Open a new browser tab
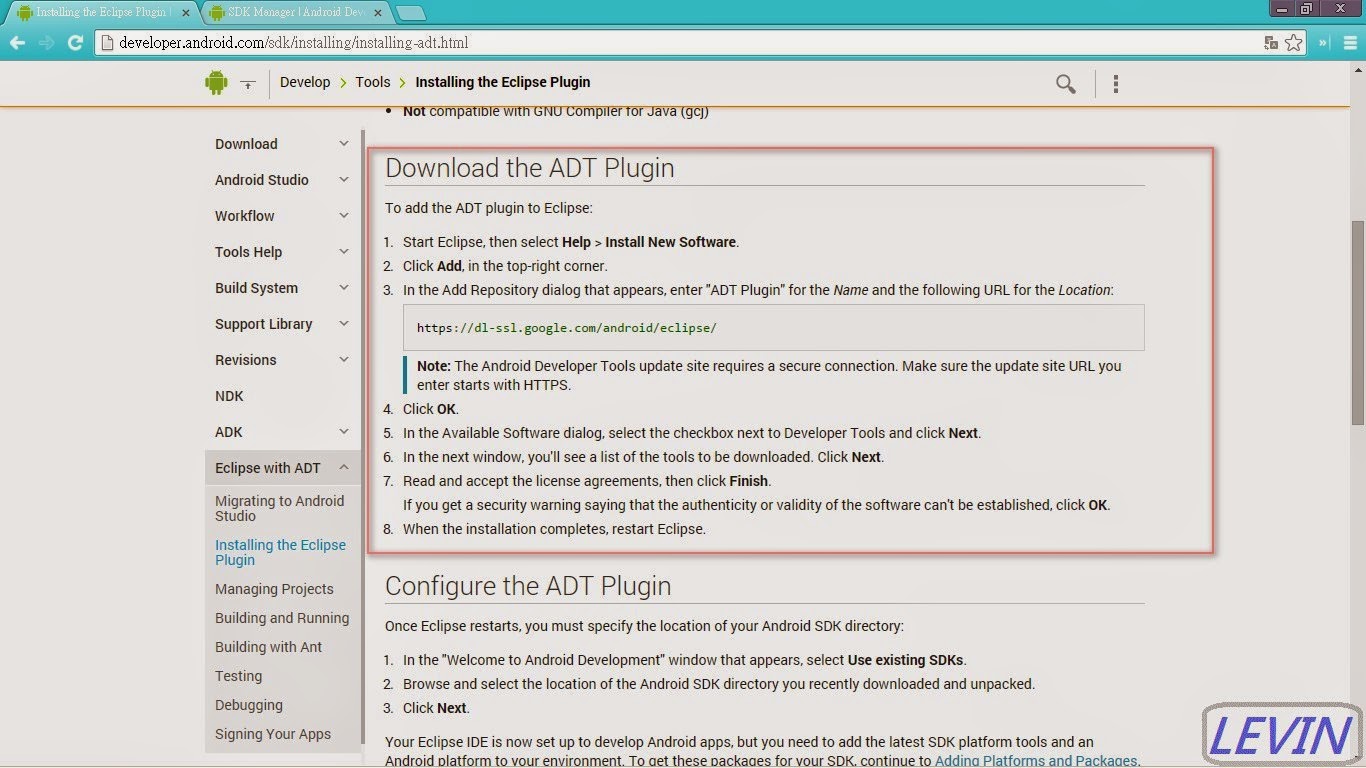The width and height of the screenshot is (1366, 768). [411, 13]
